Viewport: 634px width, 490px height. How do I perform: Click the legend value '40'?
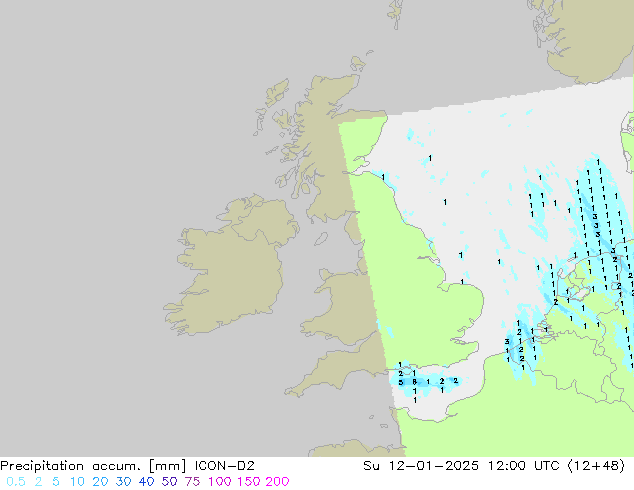point(146,482)
